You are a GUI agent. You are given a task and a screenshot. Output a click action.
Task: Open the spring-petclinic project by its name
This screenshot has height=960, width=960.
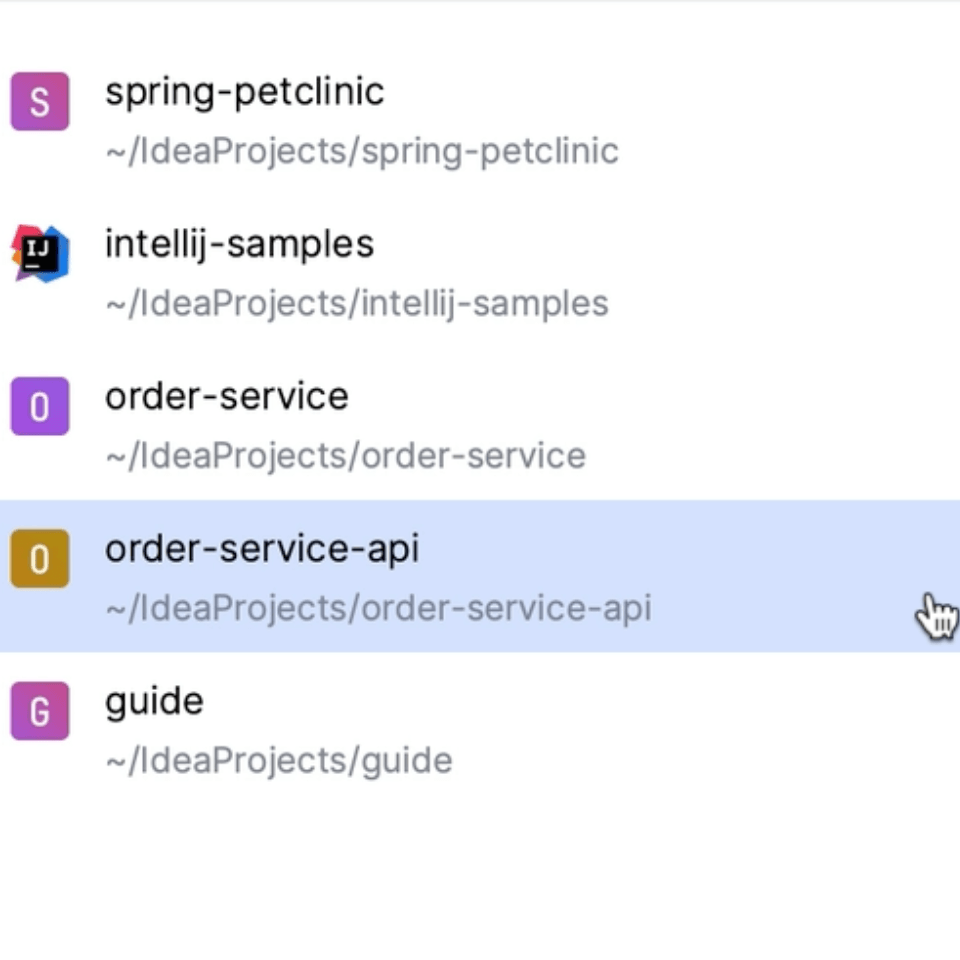click(x=244, y=92)
